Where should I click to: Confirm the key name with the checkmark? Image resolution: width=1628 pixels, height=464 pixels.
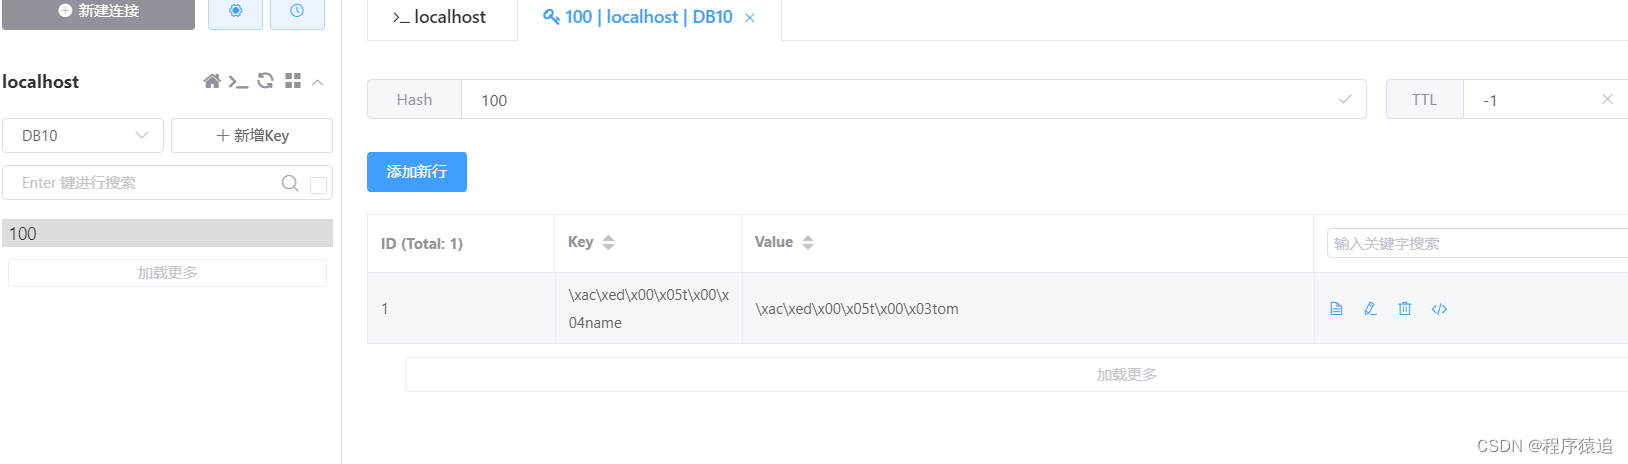click(x=1345, y=99)
